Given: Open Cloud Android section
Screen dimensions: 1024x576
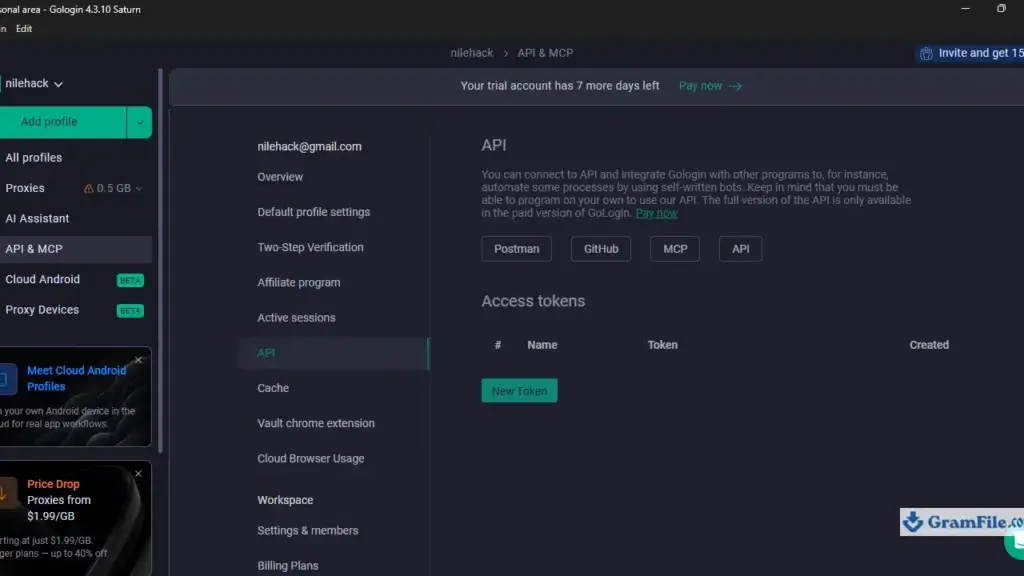Looking at the screenshot, I should [42, 280].
